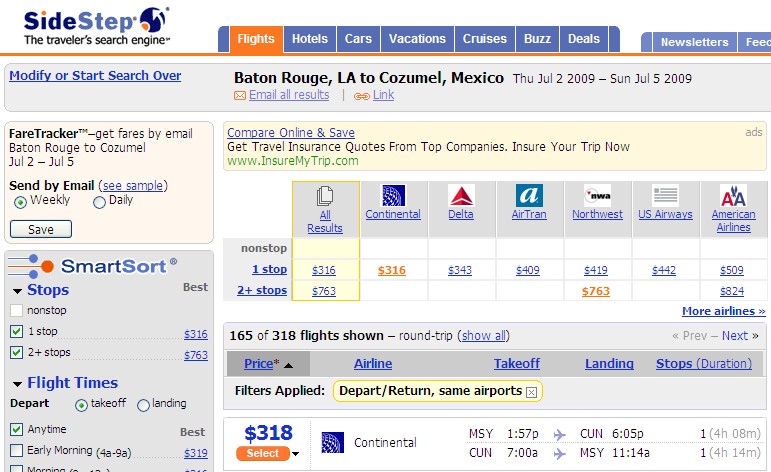Sort results by Landing

(609, 364)
